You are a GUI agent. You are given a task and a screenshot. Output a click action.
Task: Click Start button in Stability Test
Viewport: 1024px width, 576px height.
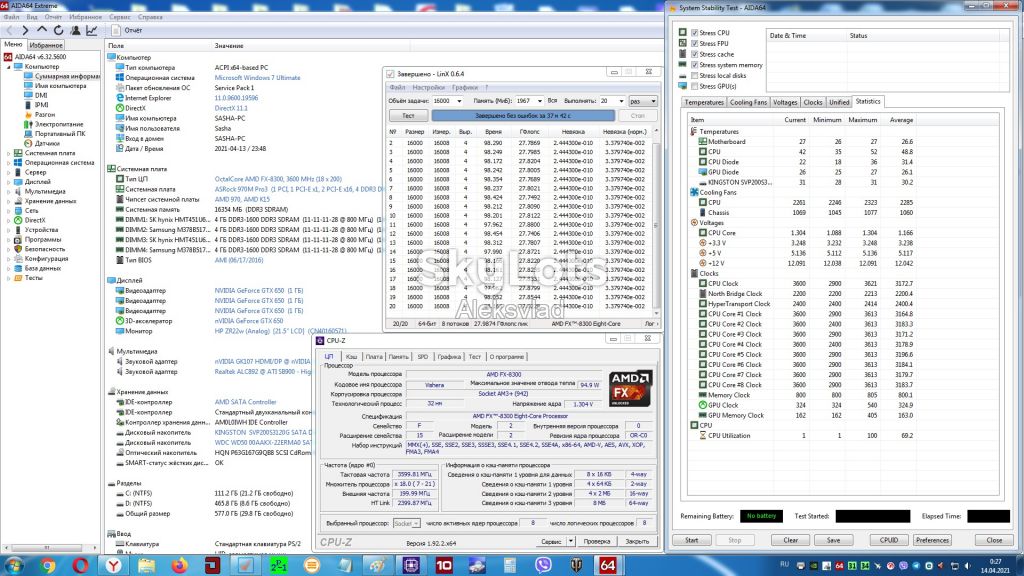[x=692, y=540]
